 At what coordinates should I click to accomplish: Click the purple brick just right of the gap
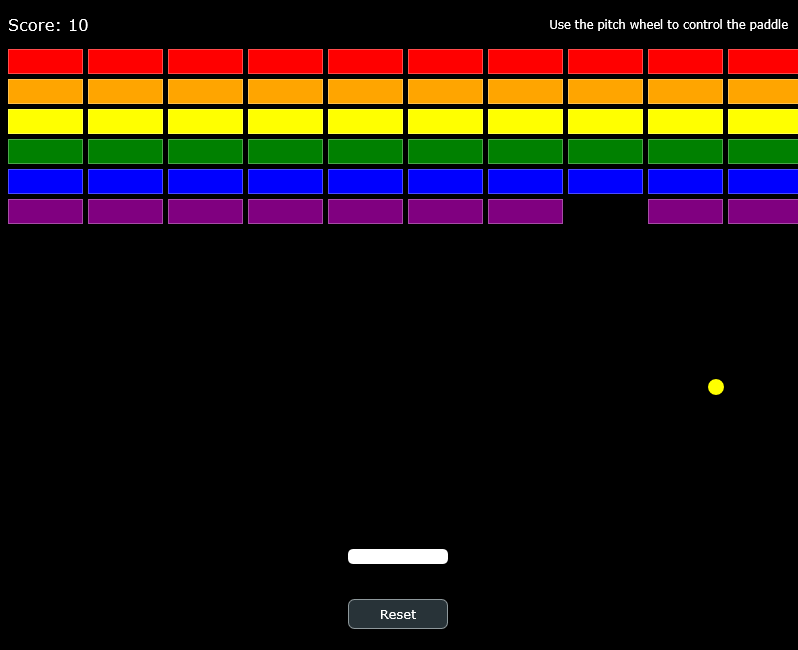(x=685, y=211)
